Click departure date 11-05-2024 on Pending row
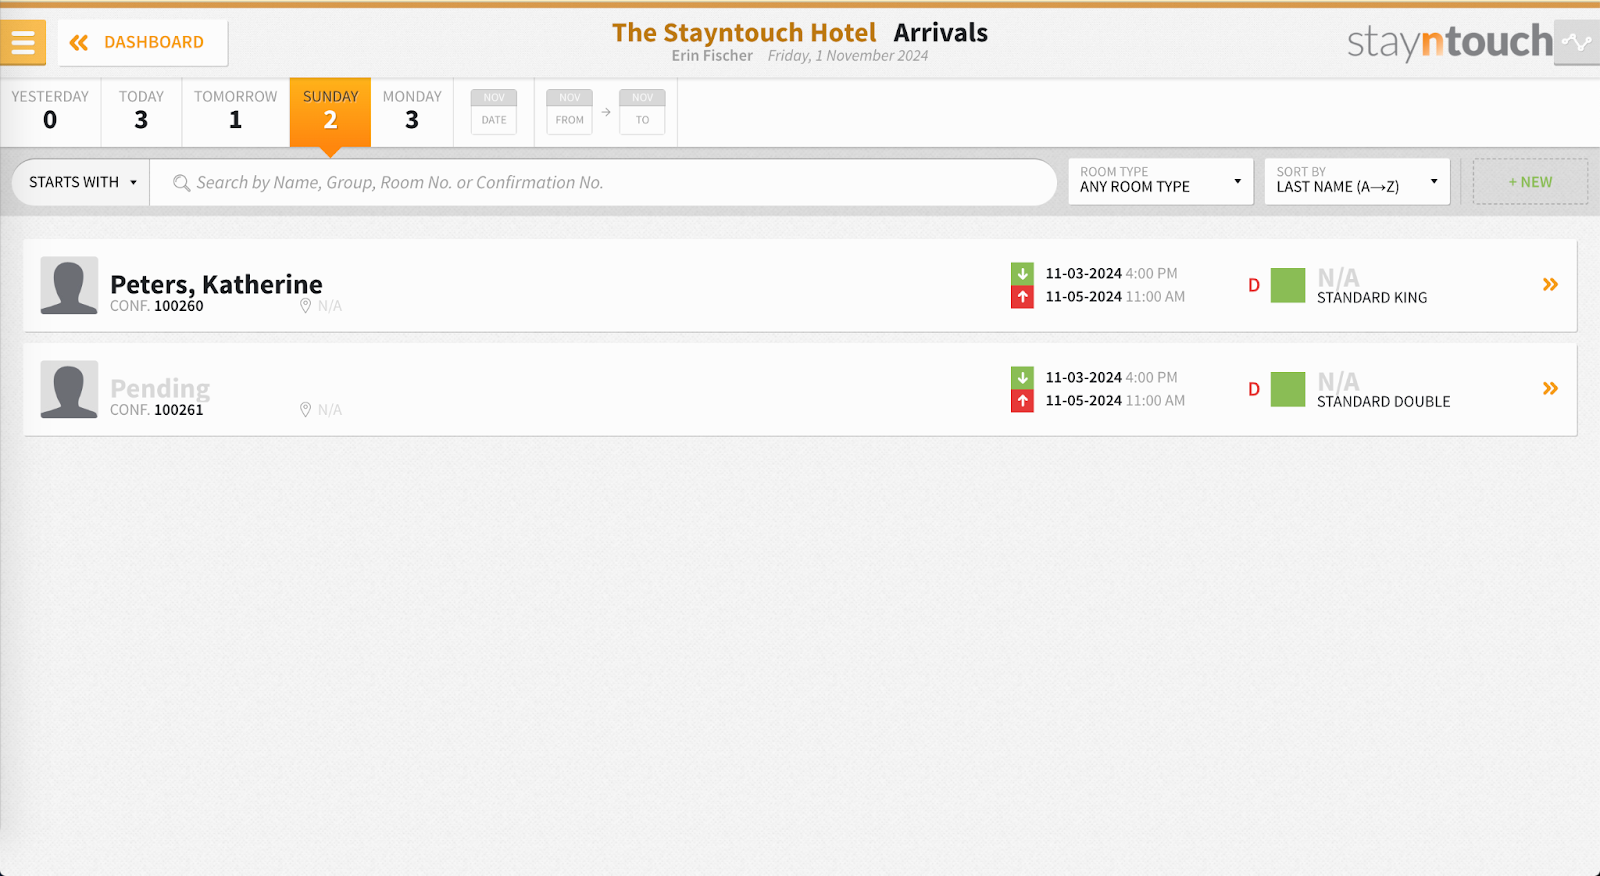 click(x=1083, y=401)
